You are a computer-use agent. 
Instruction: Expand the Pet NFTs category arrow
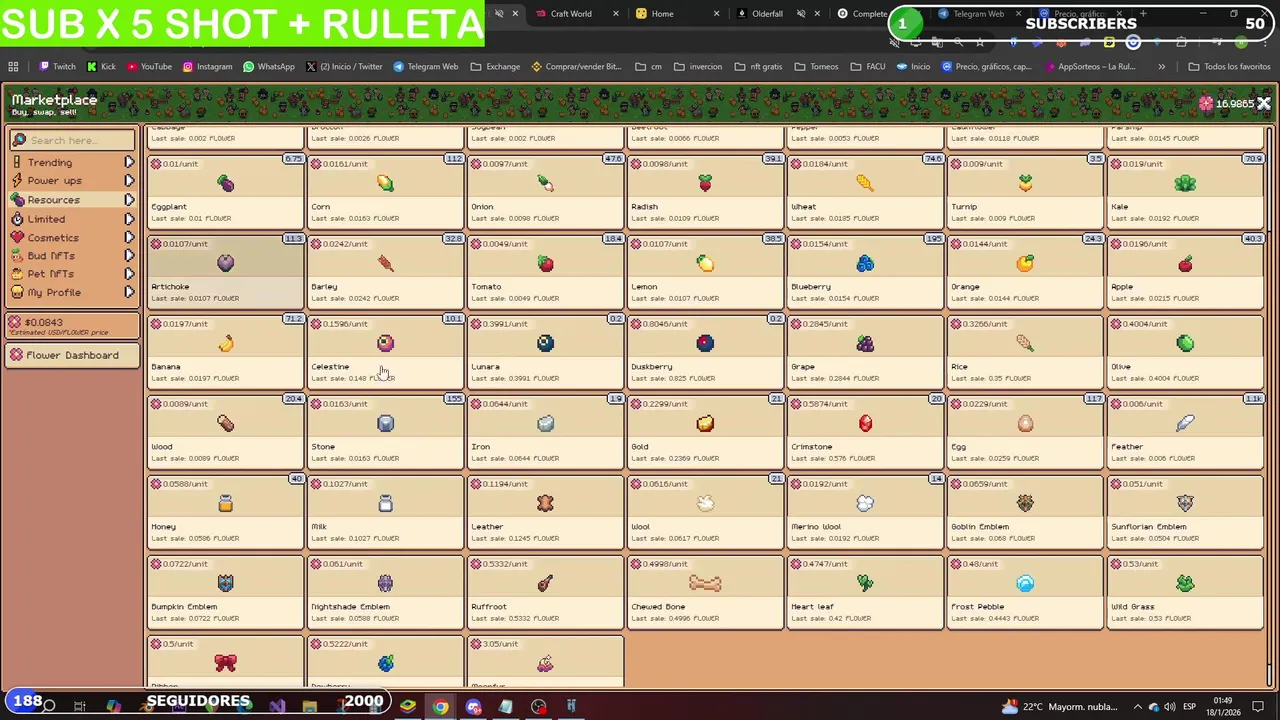click(129, 274)
